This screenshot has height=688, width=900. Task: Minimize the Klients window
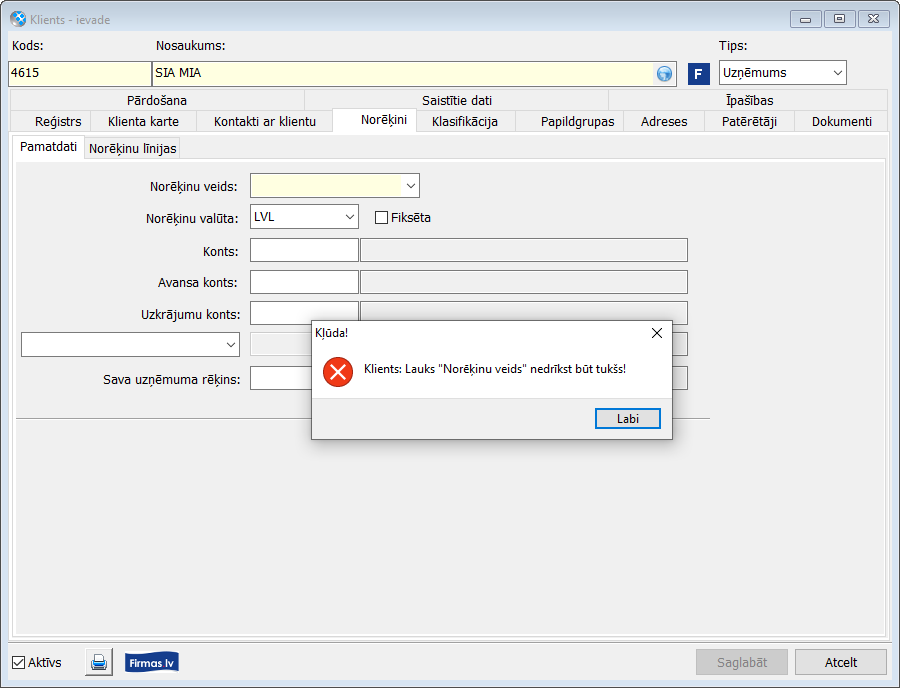point(805,19)
